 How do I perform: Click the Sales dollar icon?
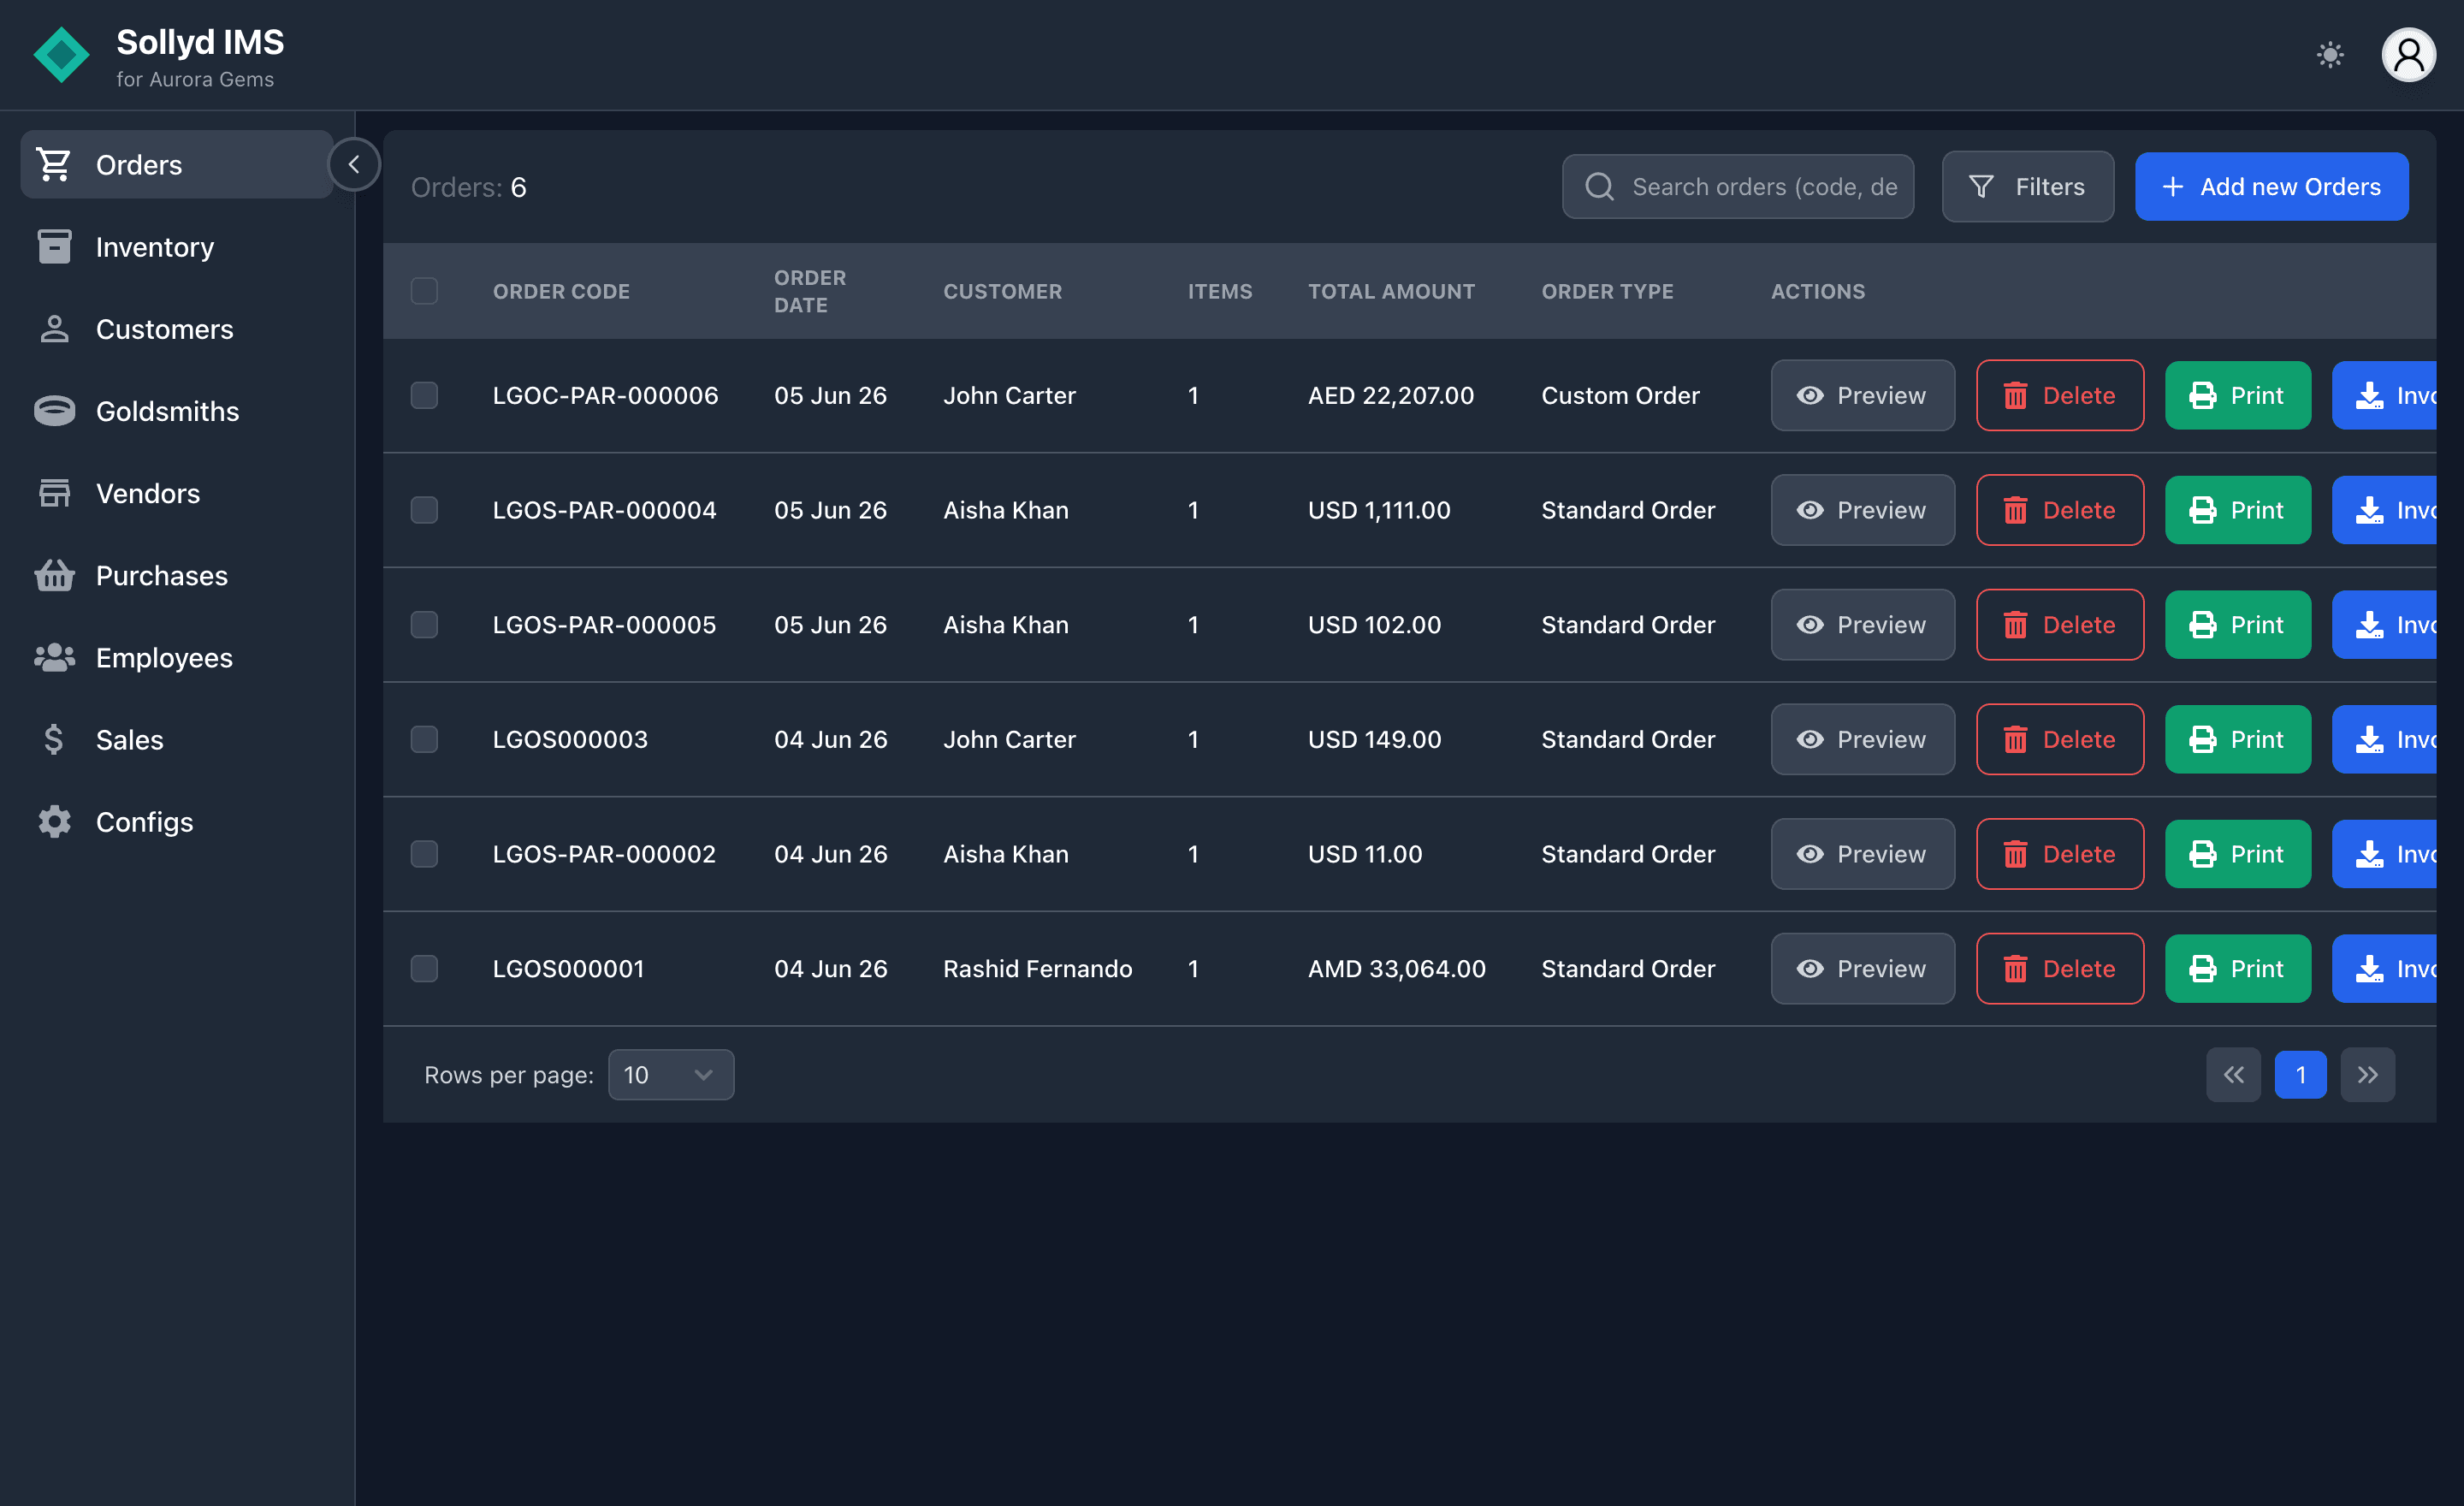tap(54, 740)
